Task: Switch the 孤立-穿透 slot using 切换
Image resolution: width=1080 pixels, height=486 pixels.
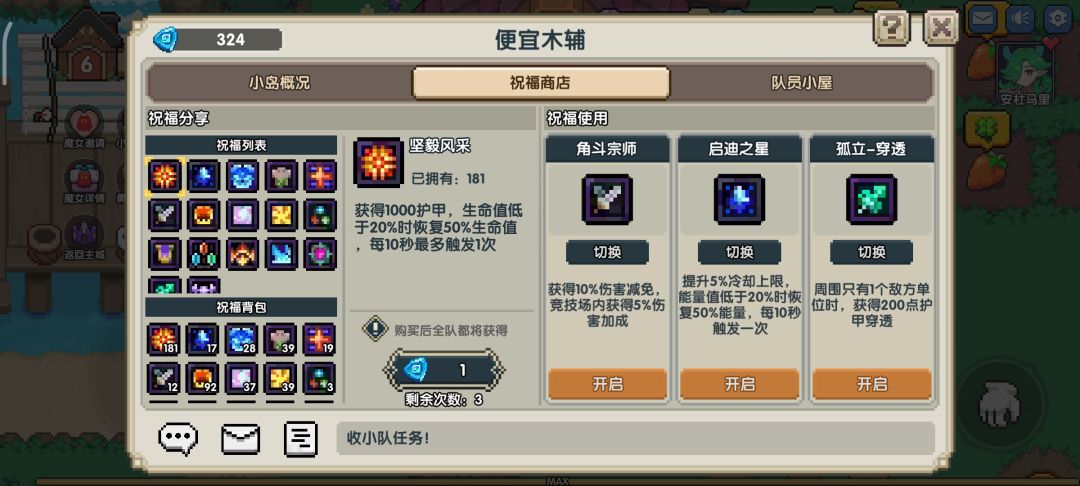Action: (x=871, y=253)
